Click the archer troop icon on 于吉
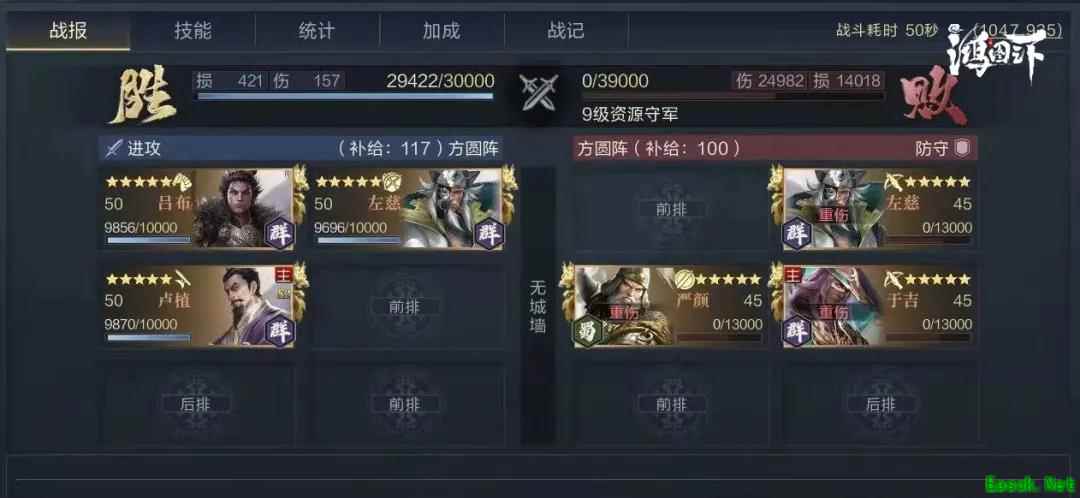This screenshot has height=498, width=1080. pos(893,279)
